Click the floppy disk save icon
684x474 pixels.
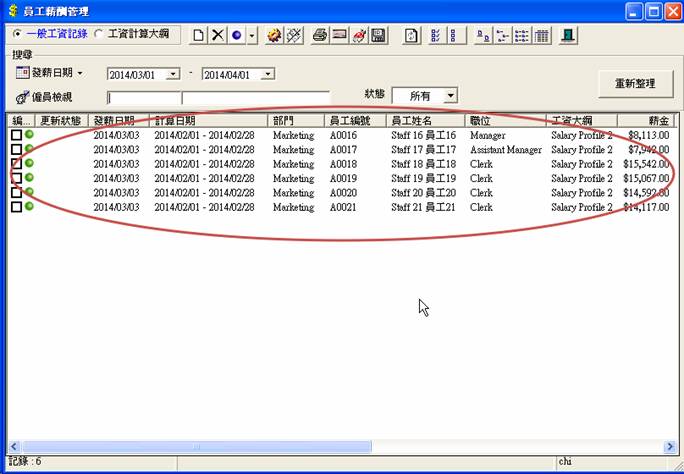[x=378, y=35]
